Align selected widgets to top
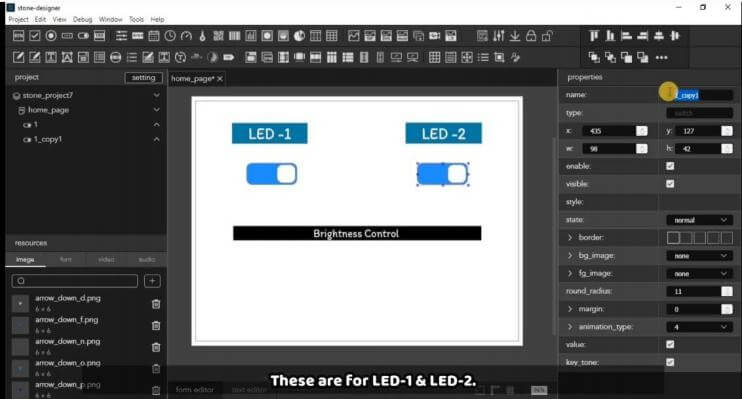742x399 pixels. point(594,36)
